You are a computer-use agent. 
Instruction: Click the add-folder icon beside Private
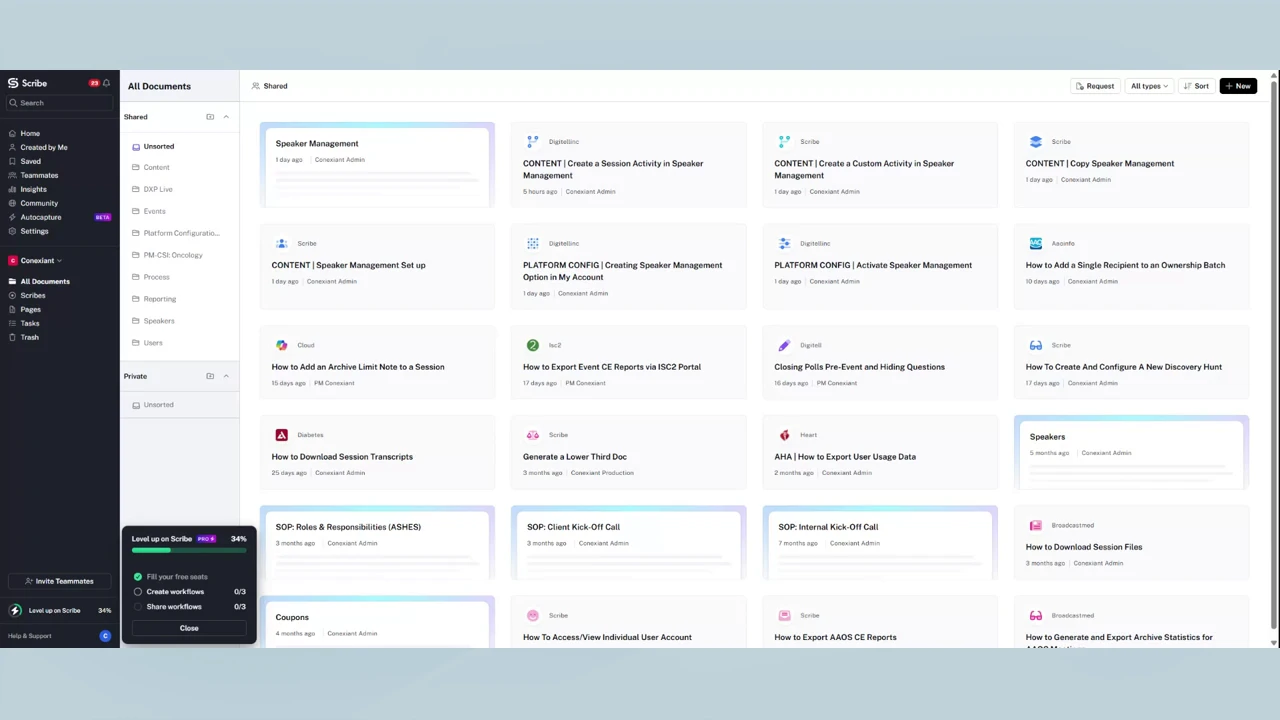[210, 376]
